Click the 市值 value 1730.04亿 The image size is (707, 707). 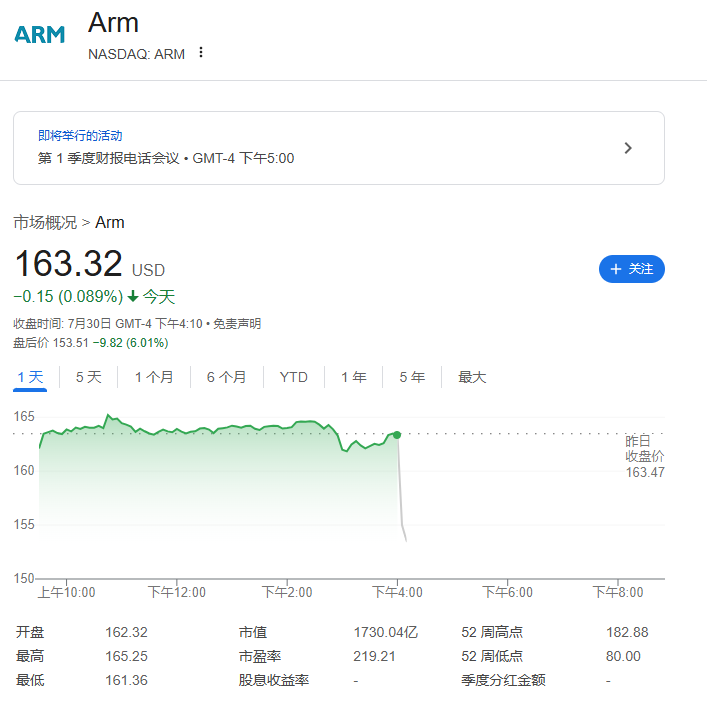click(x=386, y=632)
